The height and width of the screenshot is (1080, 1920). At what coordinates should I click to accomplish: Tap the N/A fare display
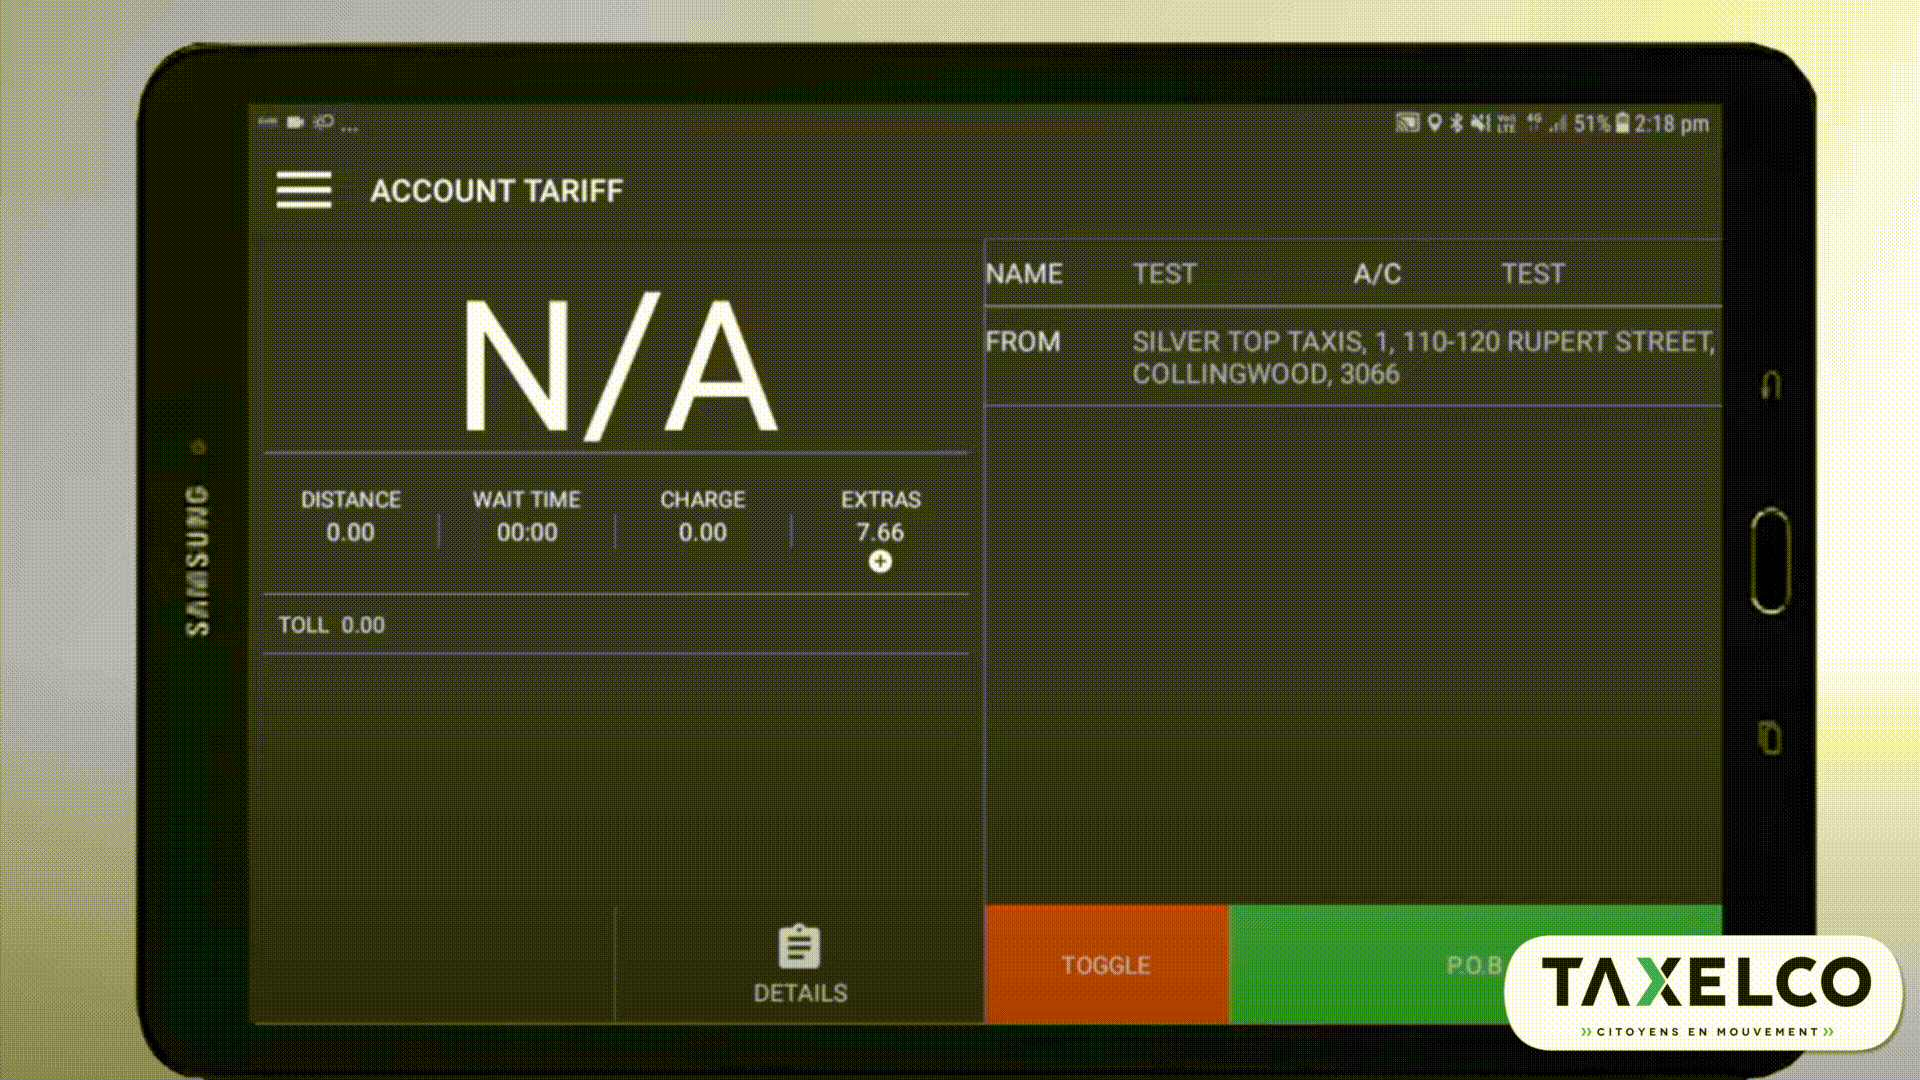[618, 365]
